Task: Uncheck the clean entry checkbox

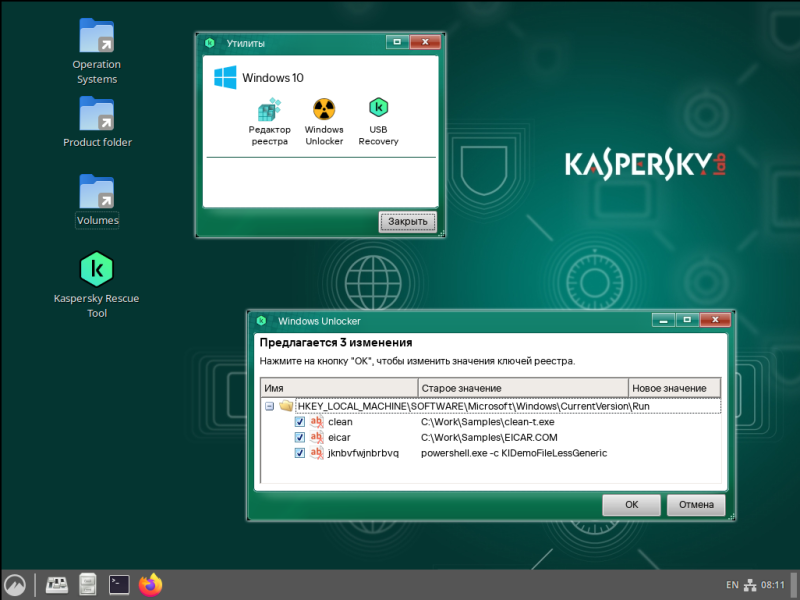Action: pos(299,422)
